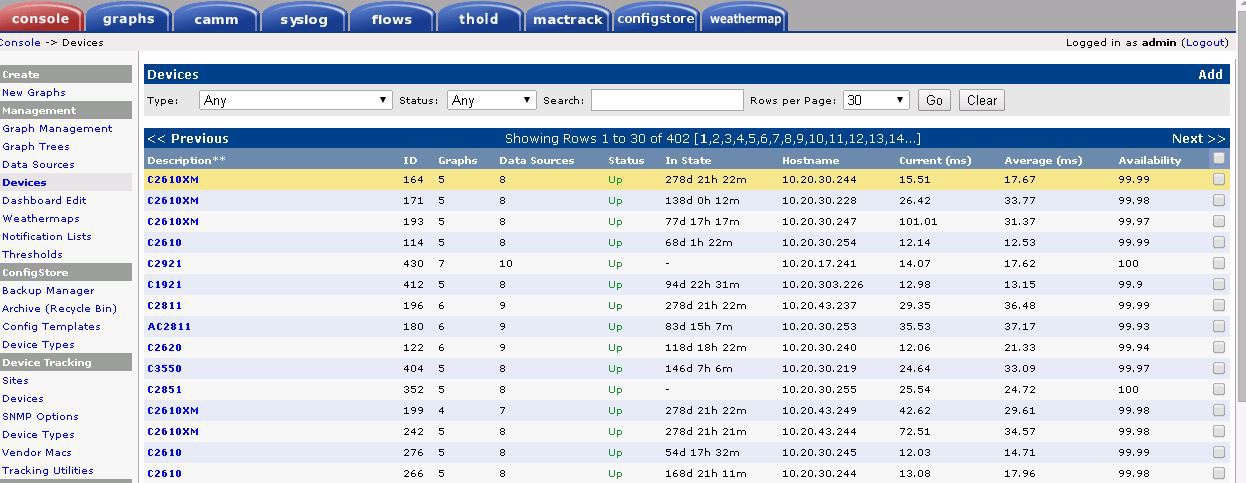
Task: Open the syslog tab
Action: pyautogui.click(x=304, y=18)
